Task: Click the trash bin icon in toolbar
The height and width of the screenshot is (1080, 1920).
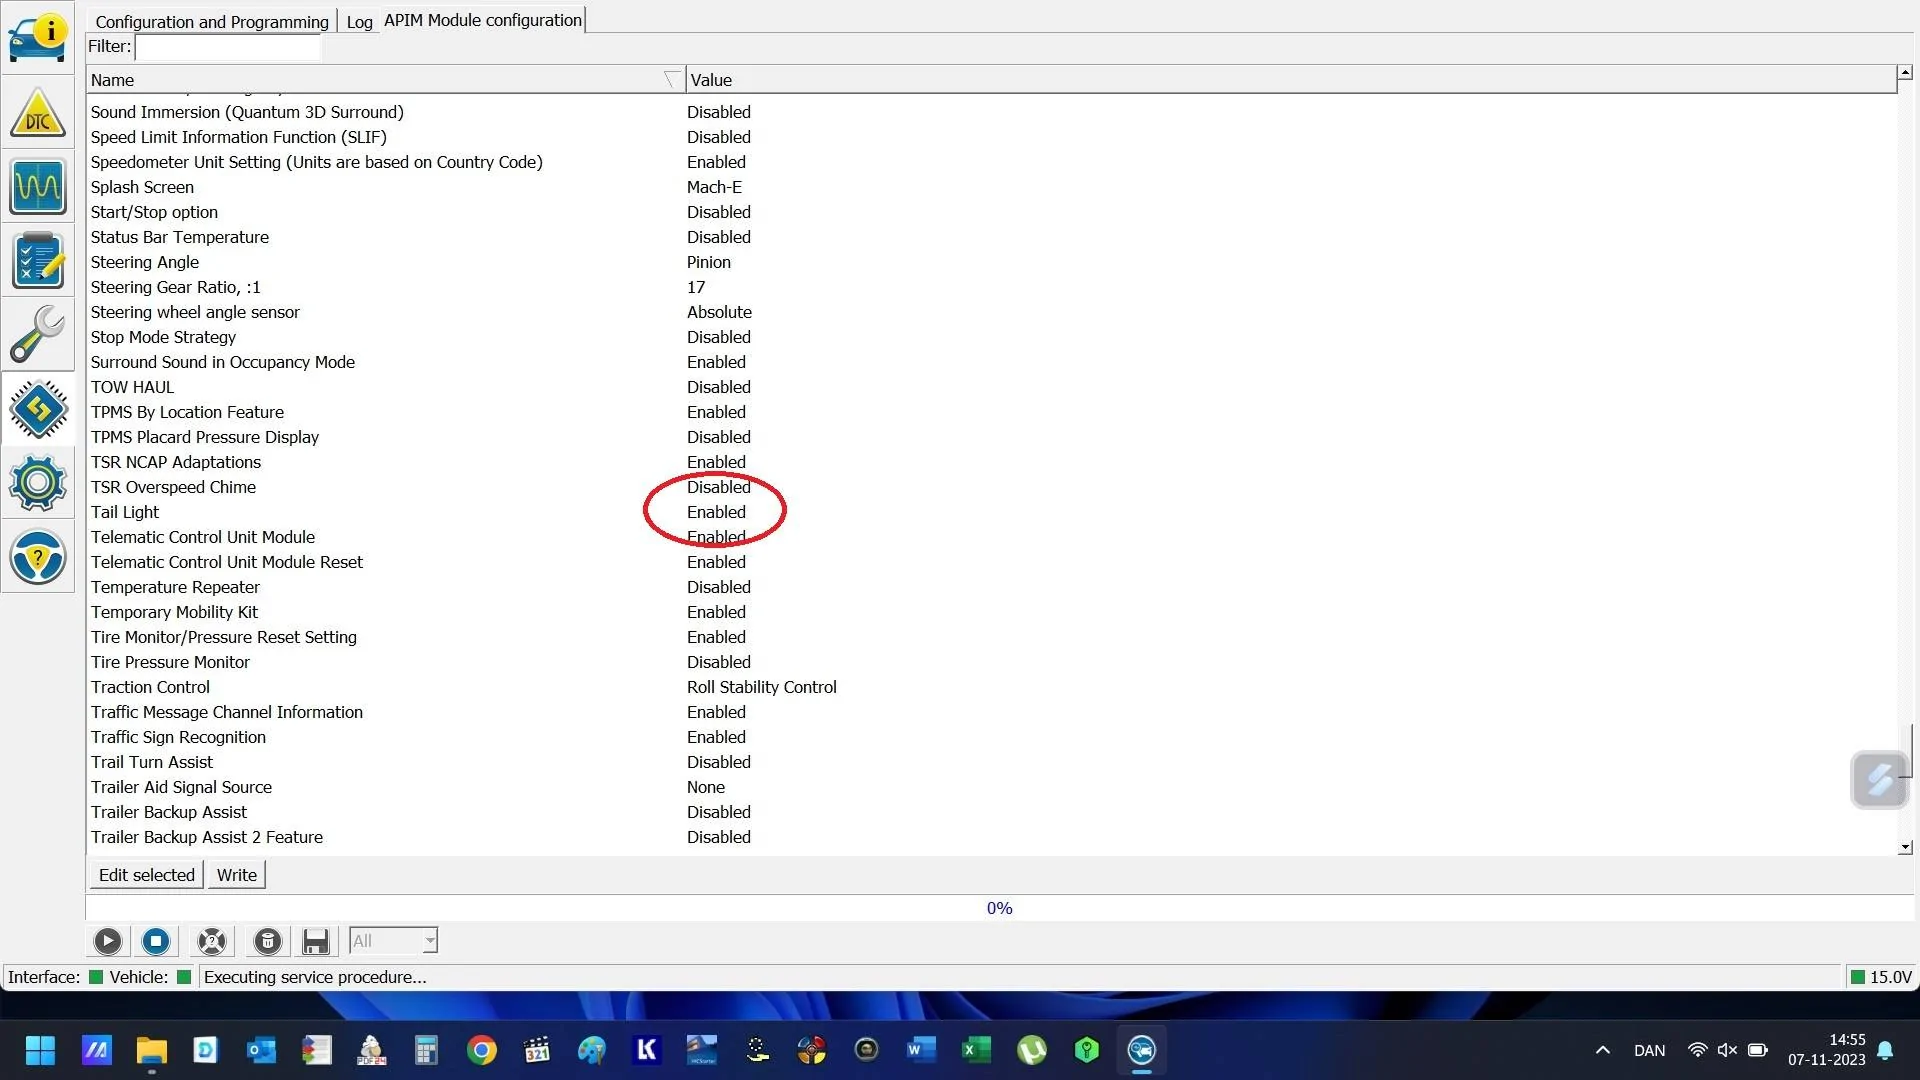Action: pos(267,941)
